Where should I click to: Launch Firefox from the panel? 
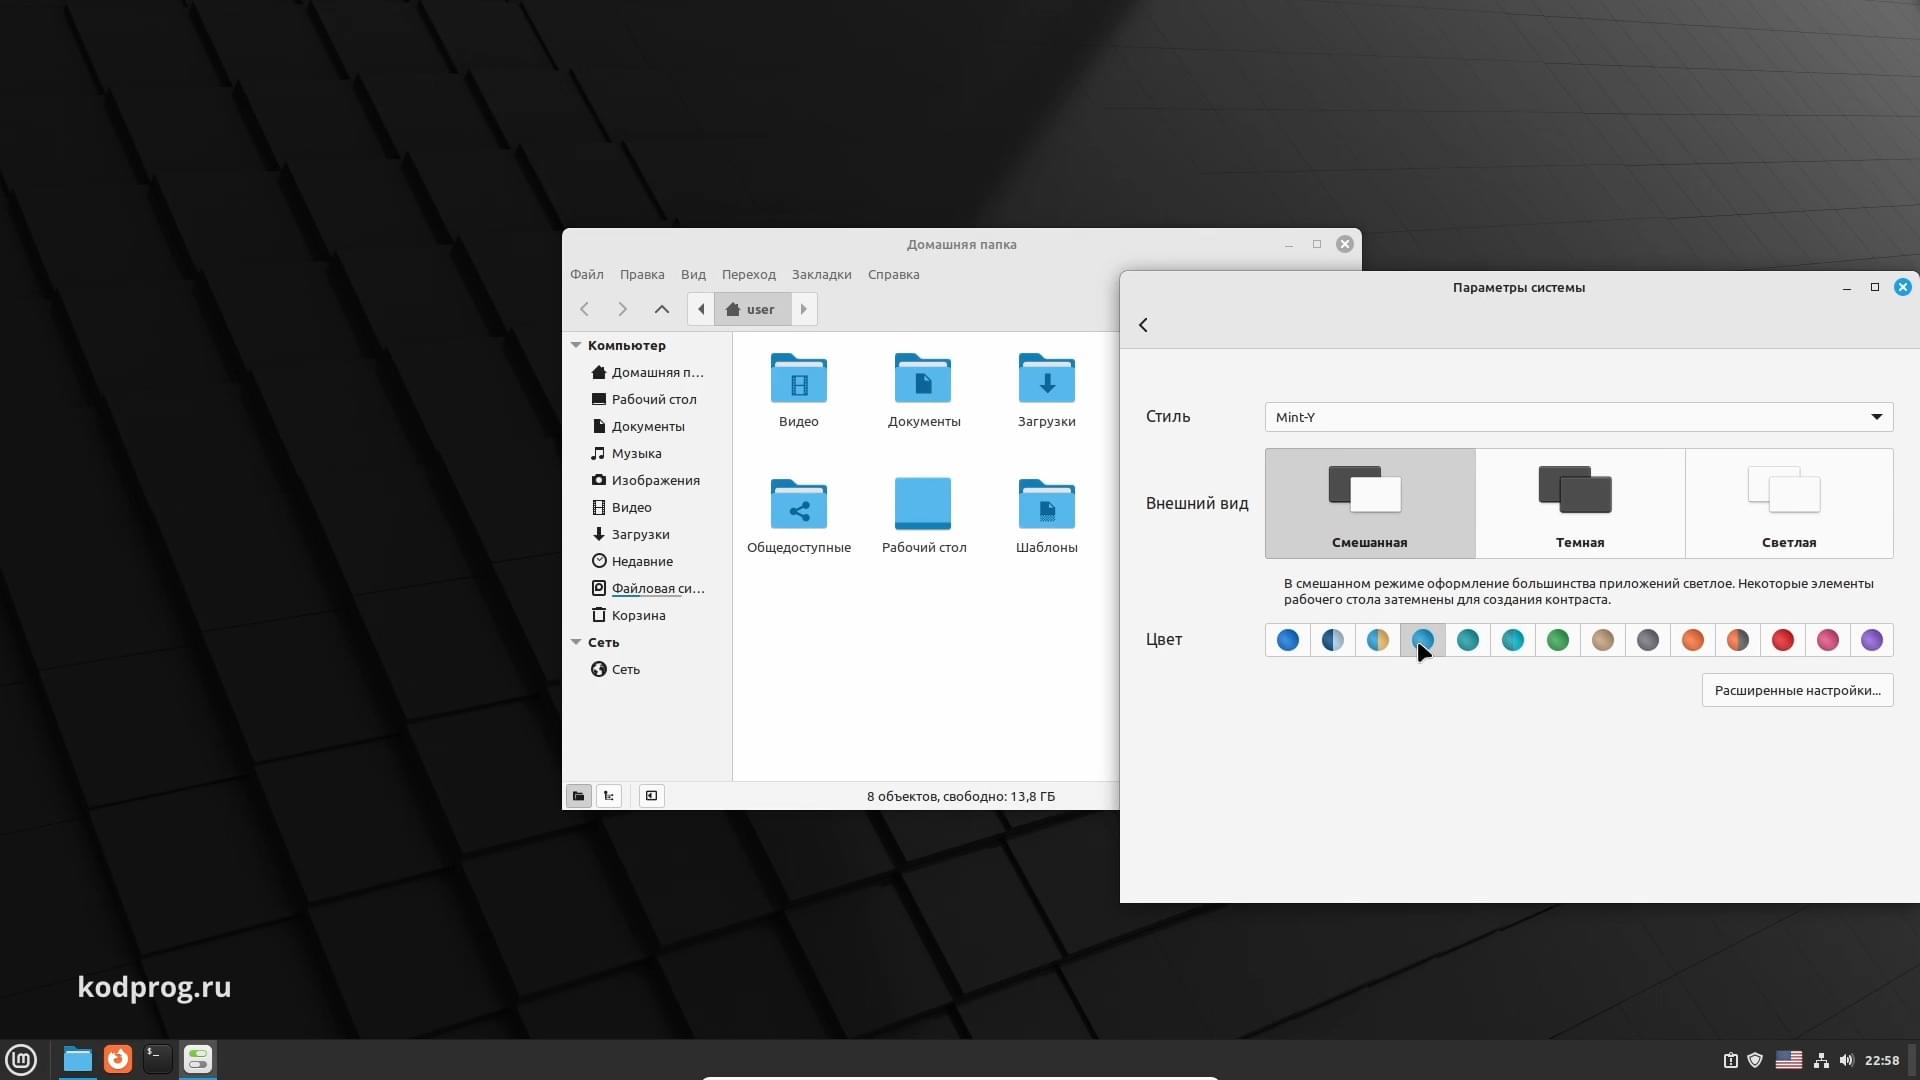click(118, 1059)
